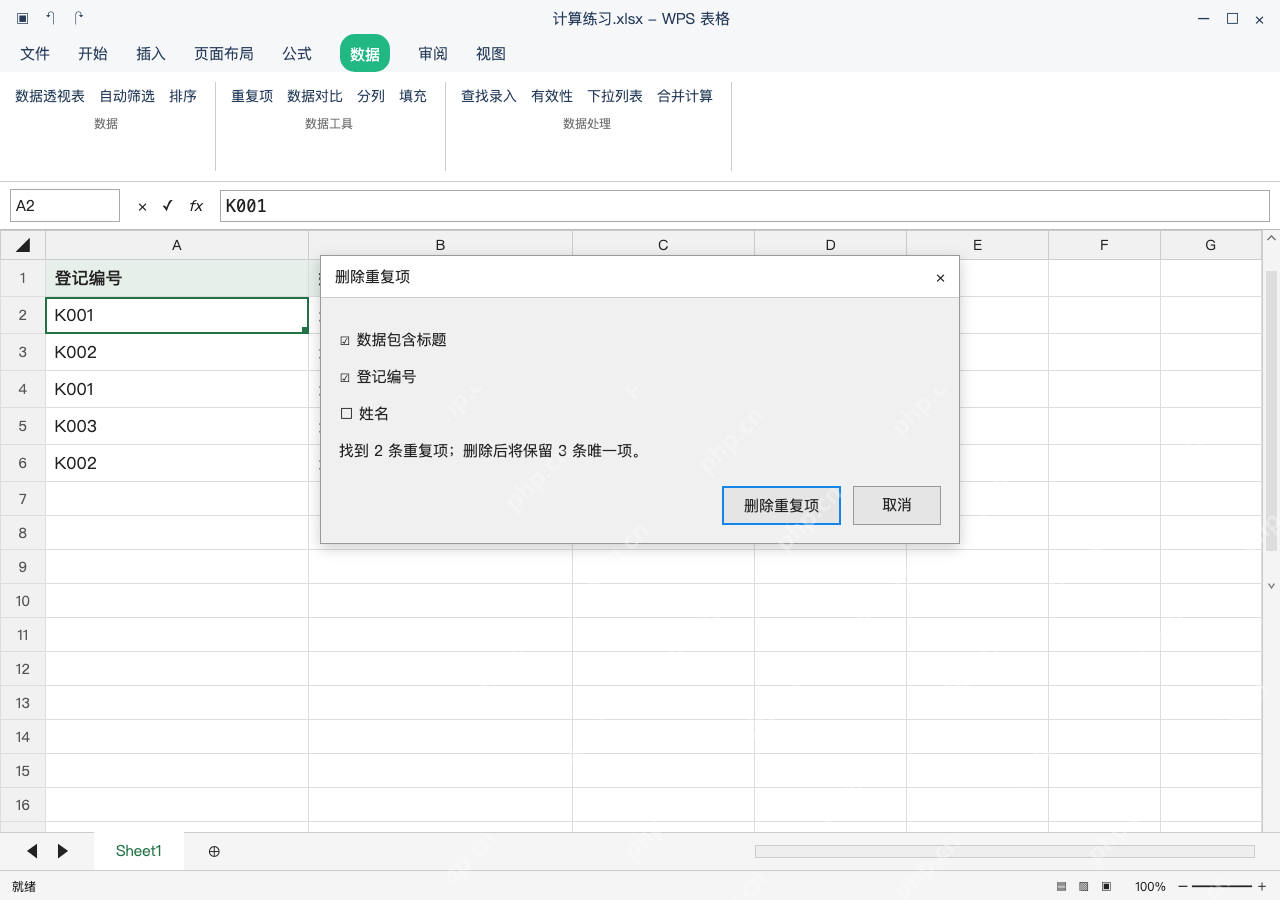This screenshot has width=1280, height=900.
Task: Click the 合并计算 ribbon command
Action: [x=685, y=96]
